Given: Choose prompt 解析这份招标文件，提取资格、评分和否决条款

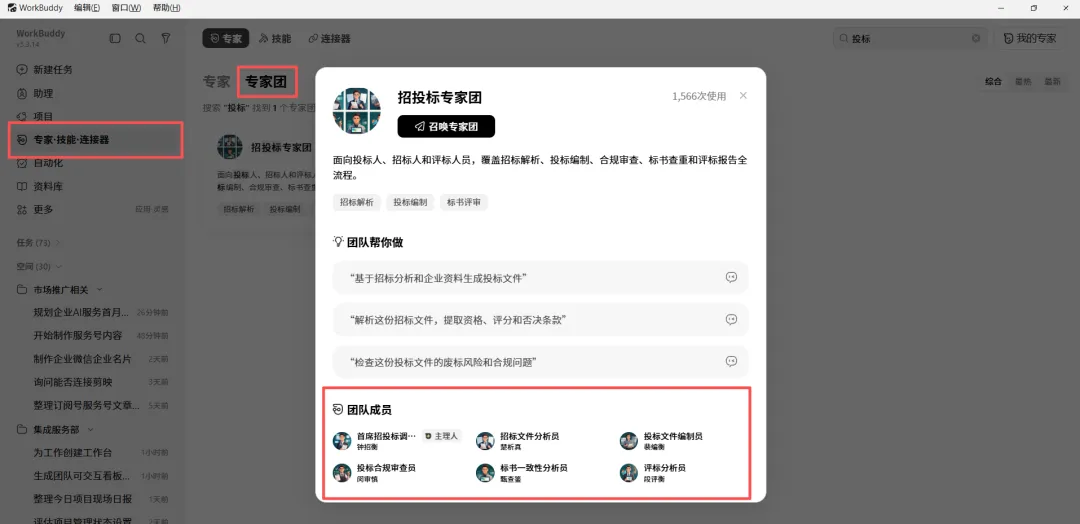Looking at the screenshot, I should coord(541,319).
